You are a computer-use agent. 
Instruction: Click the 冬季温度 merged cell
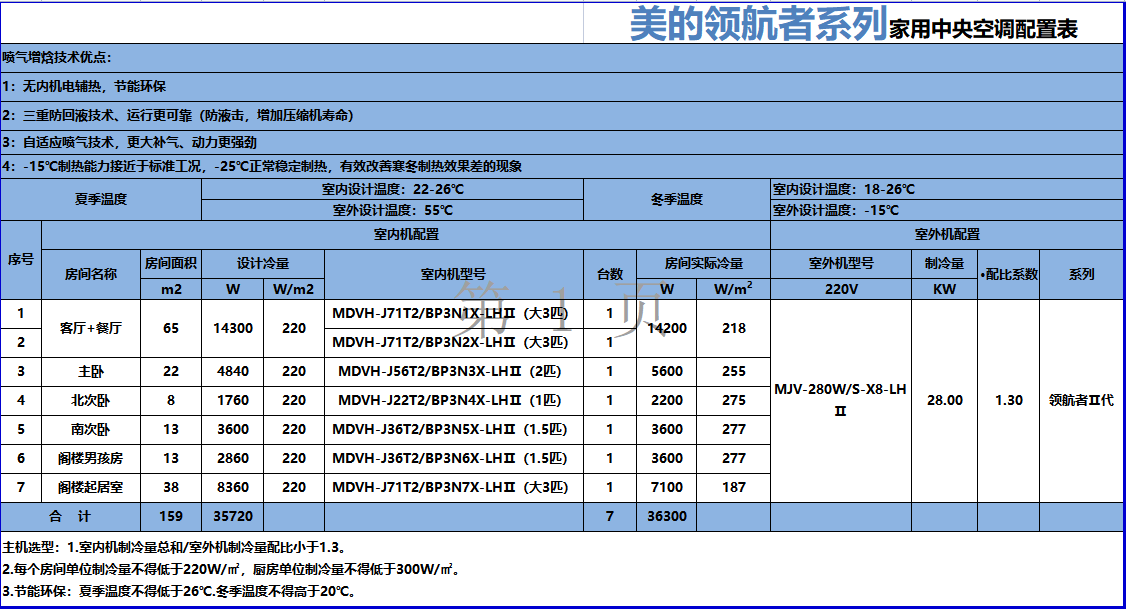[x=676, y=200]
